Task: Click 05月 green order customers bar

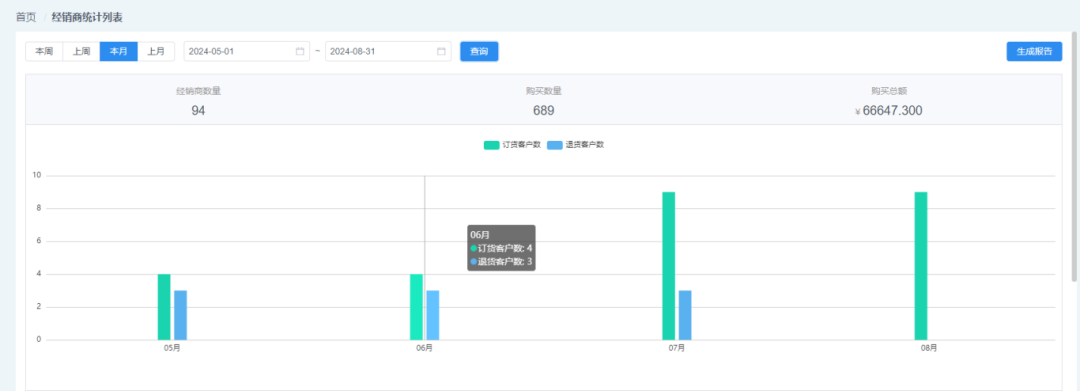Action: point(164,307)
